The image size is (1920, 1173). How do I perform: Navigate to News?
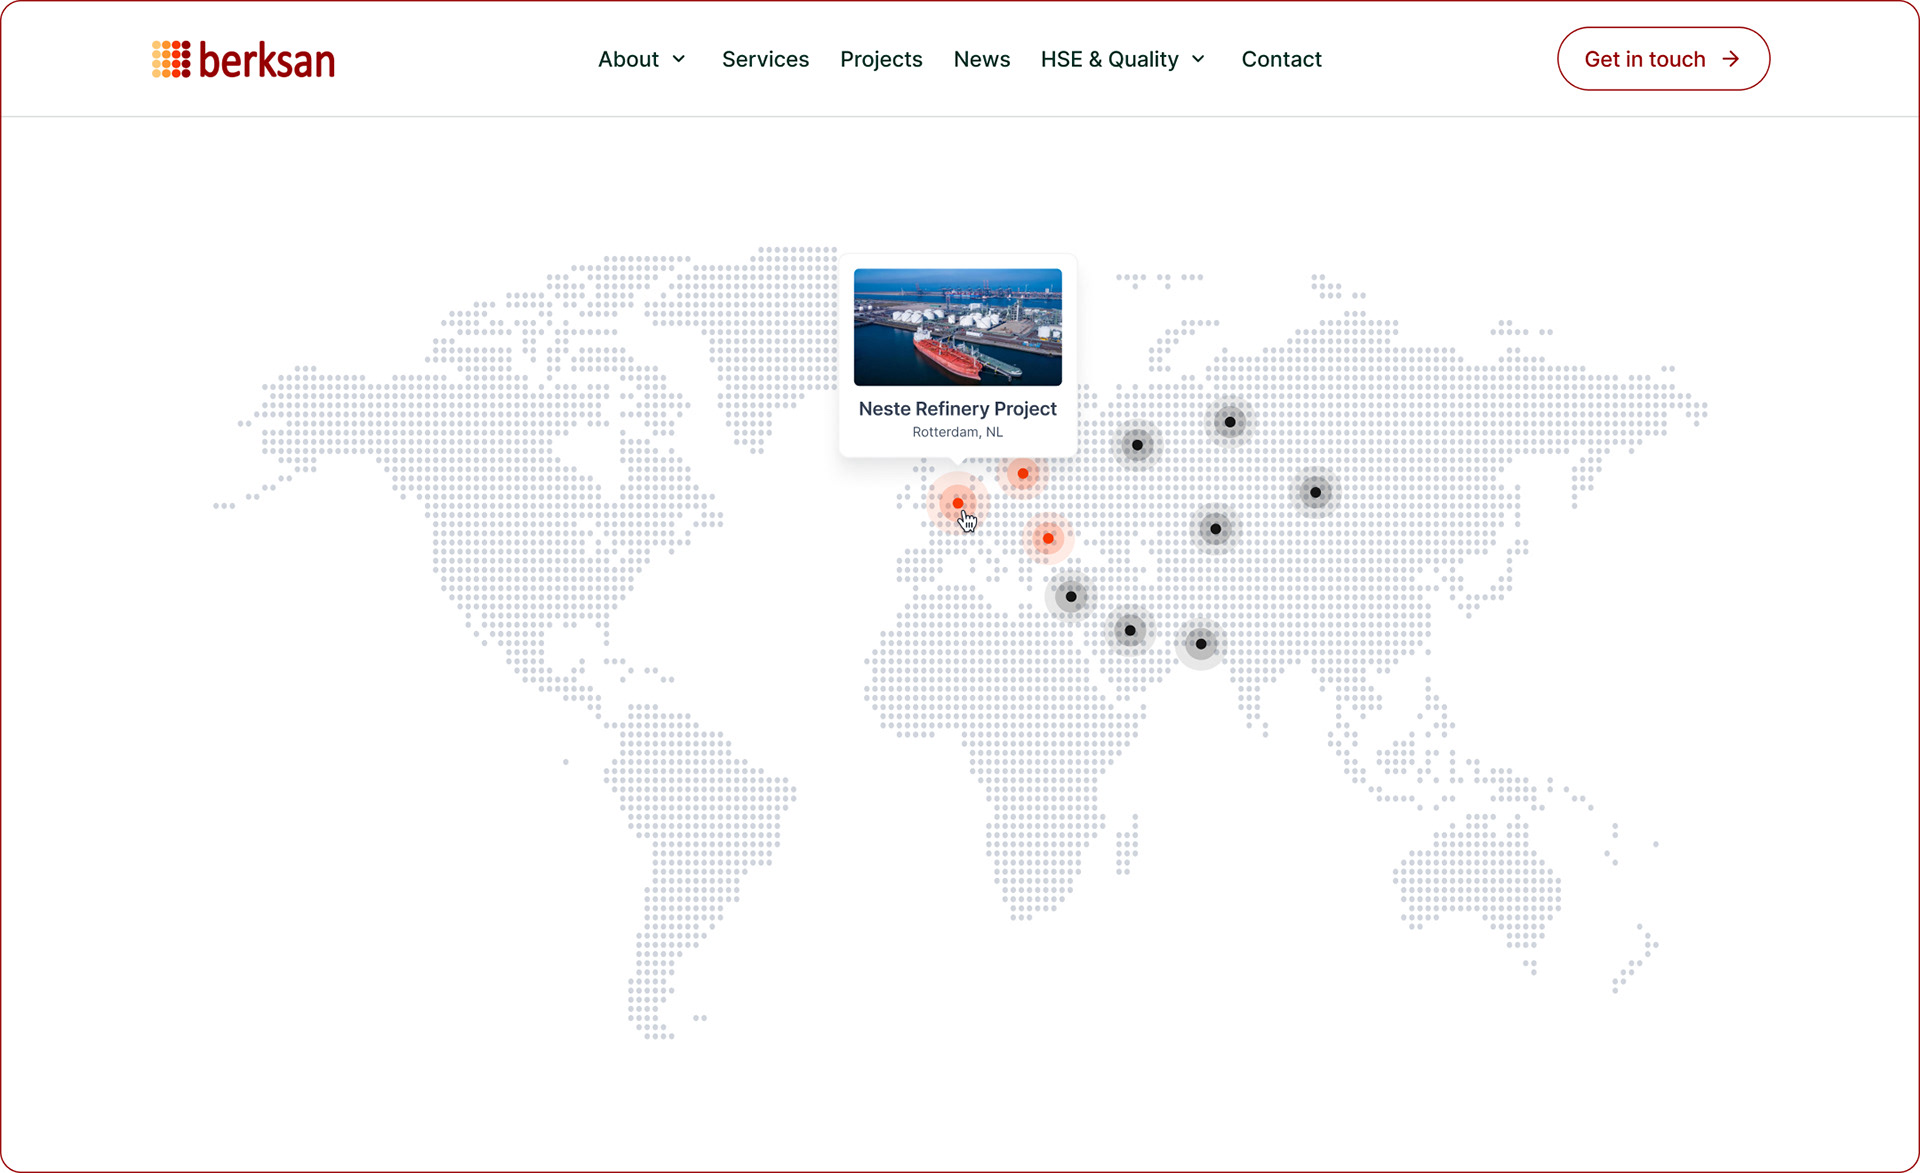coord(982,59)
